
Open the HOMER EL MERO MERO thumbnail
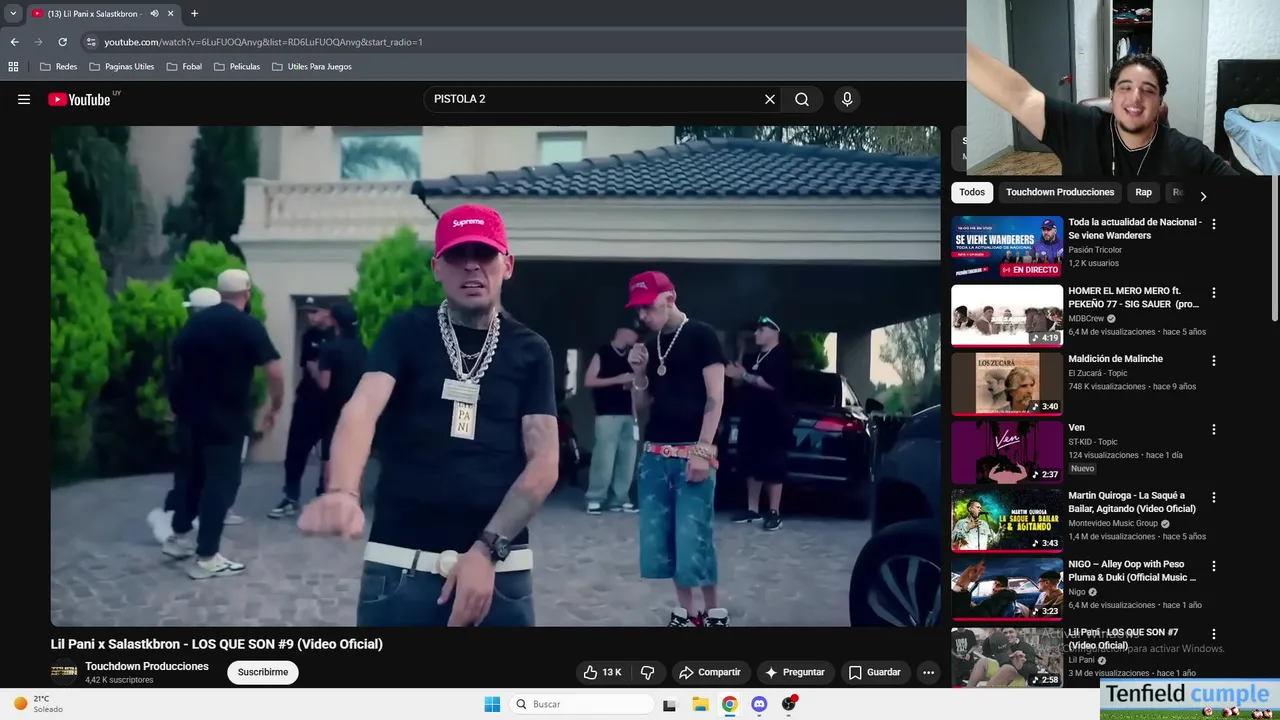pyautogui.click(x=1007, y=315)
